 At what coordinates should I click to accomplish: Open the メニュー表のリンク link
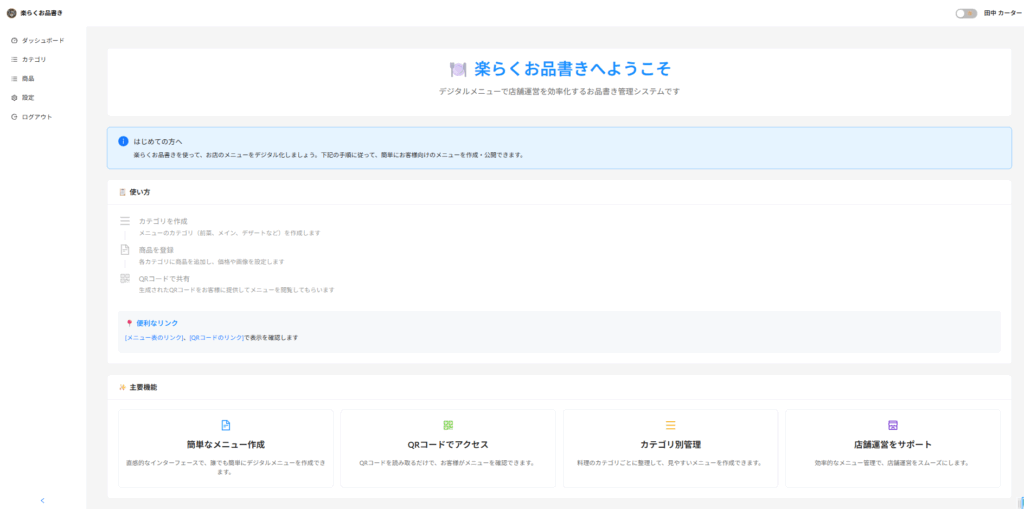[154, 338]
